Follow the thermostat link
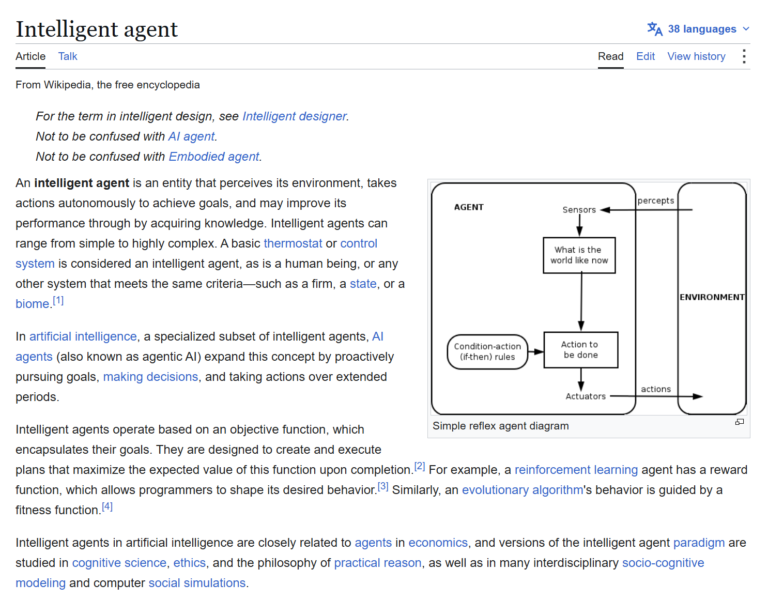Viewport: 768px width, 600px height. (x=293, y=243)
